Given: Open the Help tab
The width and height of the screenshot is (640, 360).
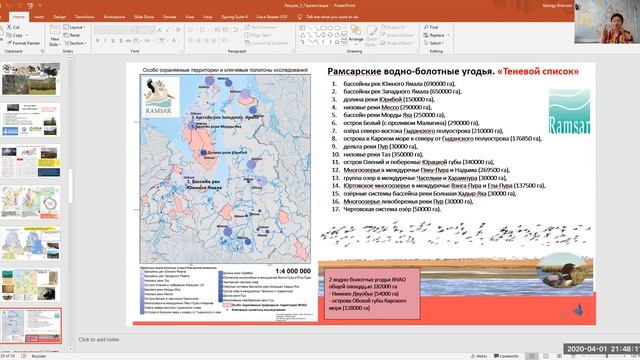Looking at the screenshot, I should [207, 17].
